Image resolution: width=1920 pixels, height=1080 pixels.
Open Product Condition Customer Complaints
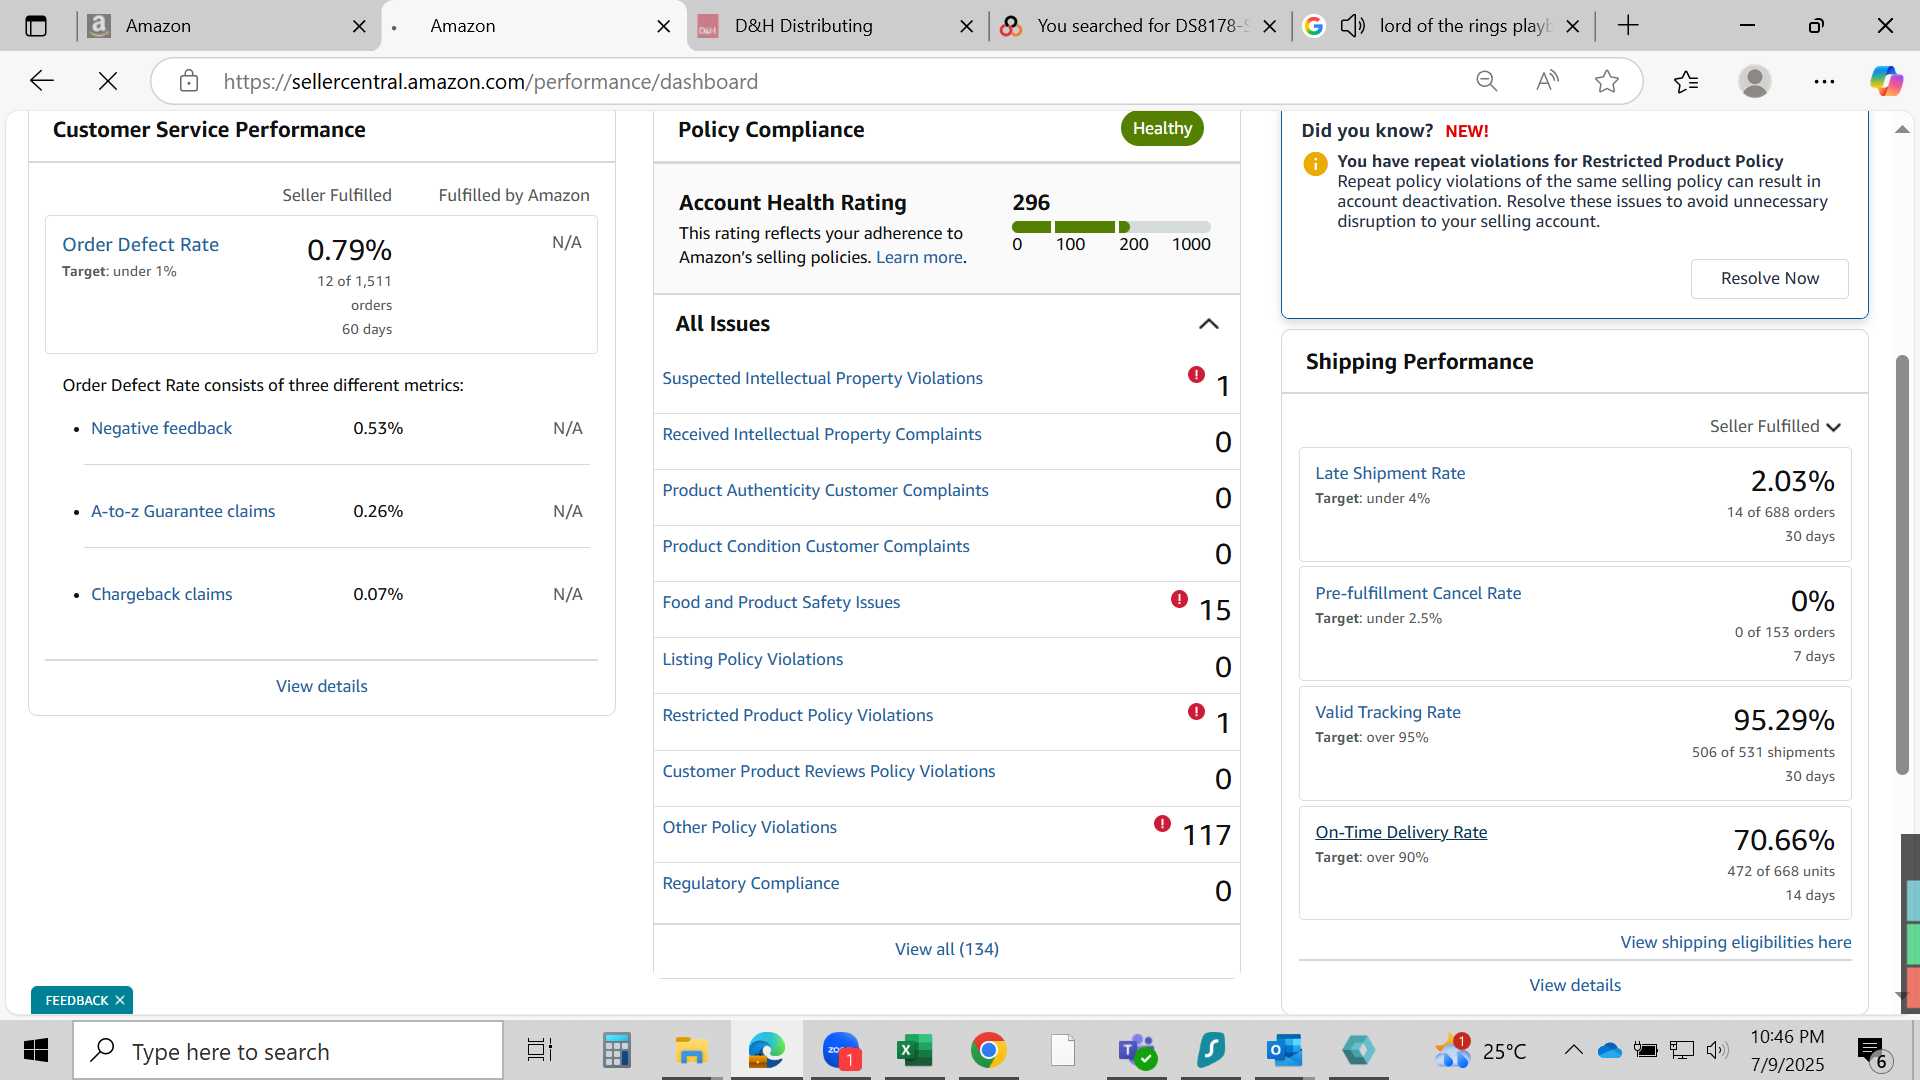(816, 546)
